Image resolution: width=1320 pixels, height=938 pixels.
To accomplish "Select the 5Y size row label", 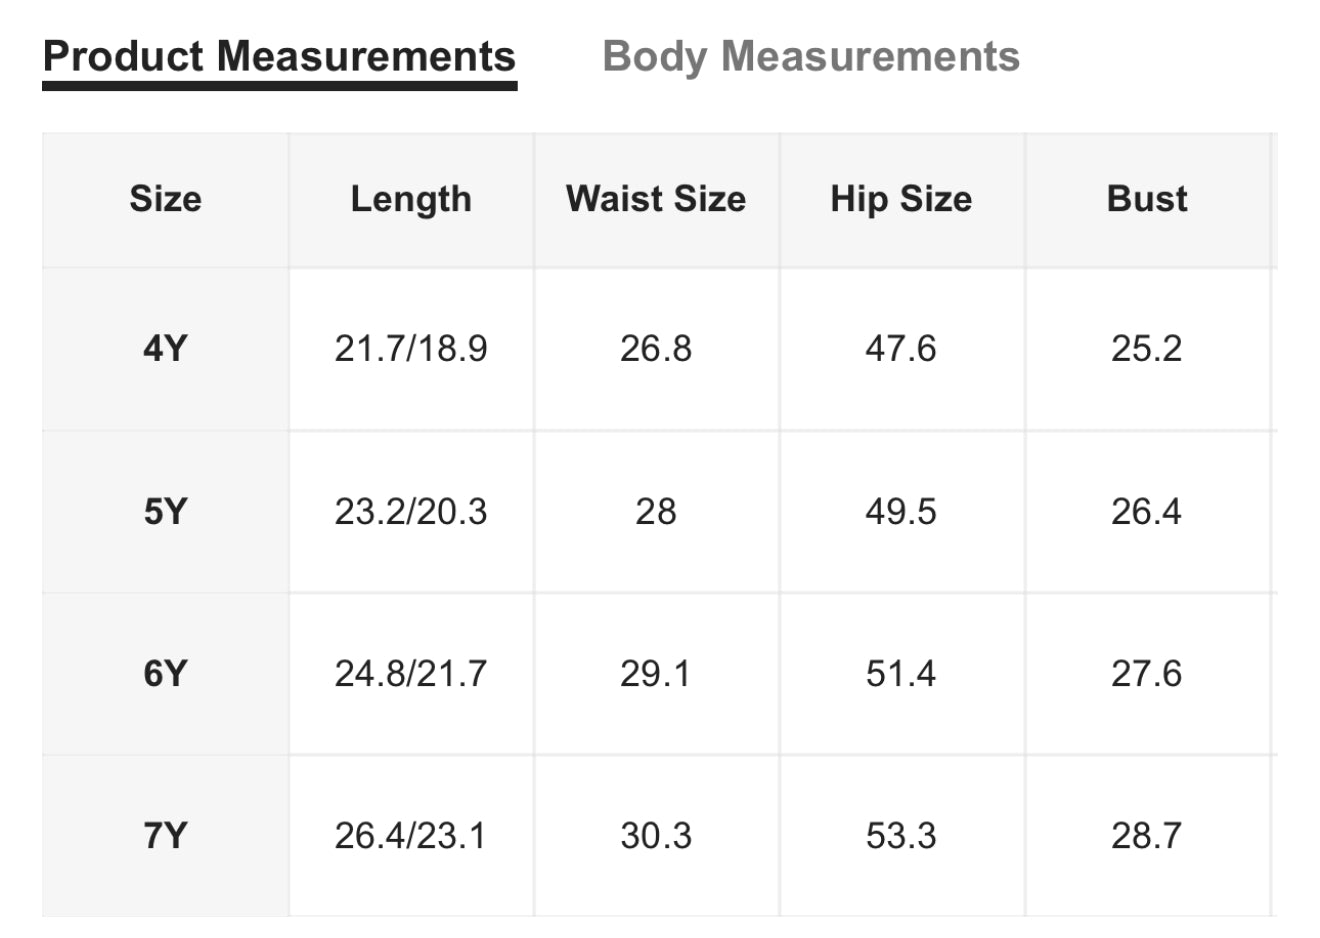I will point(165,512).
